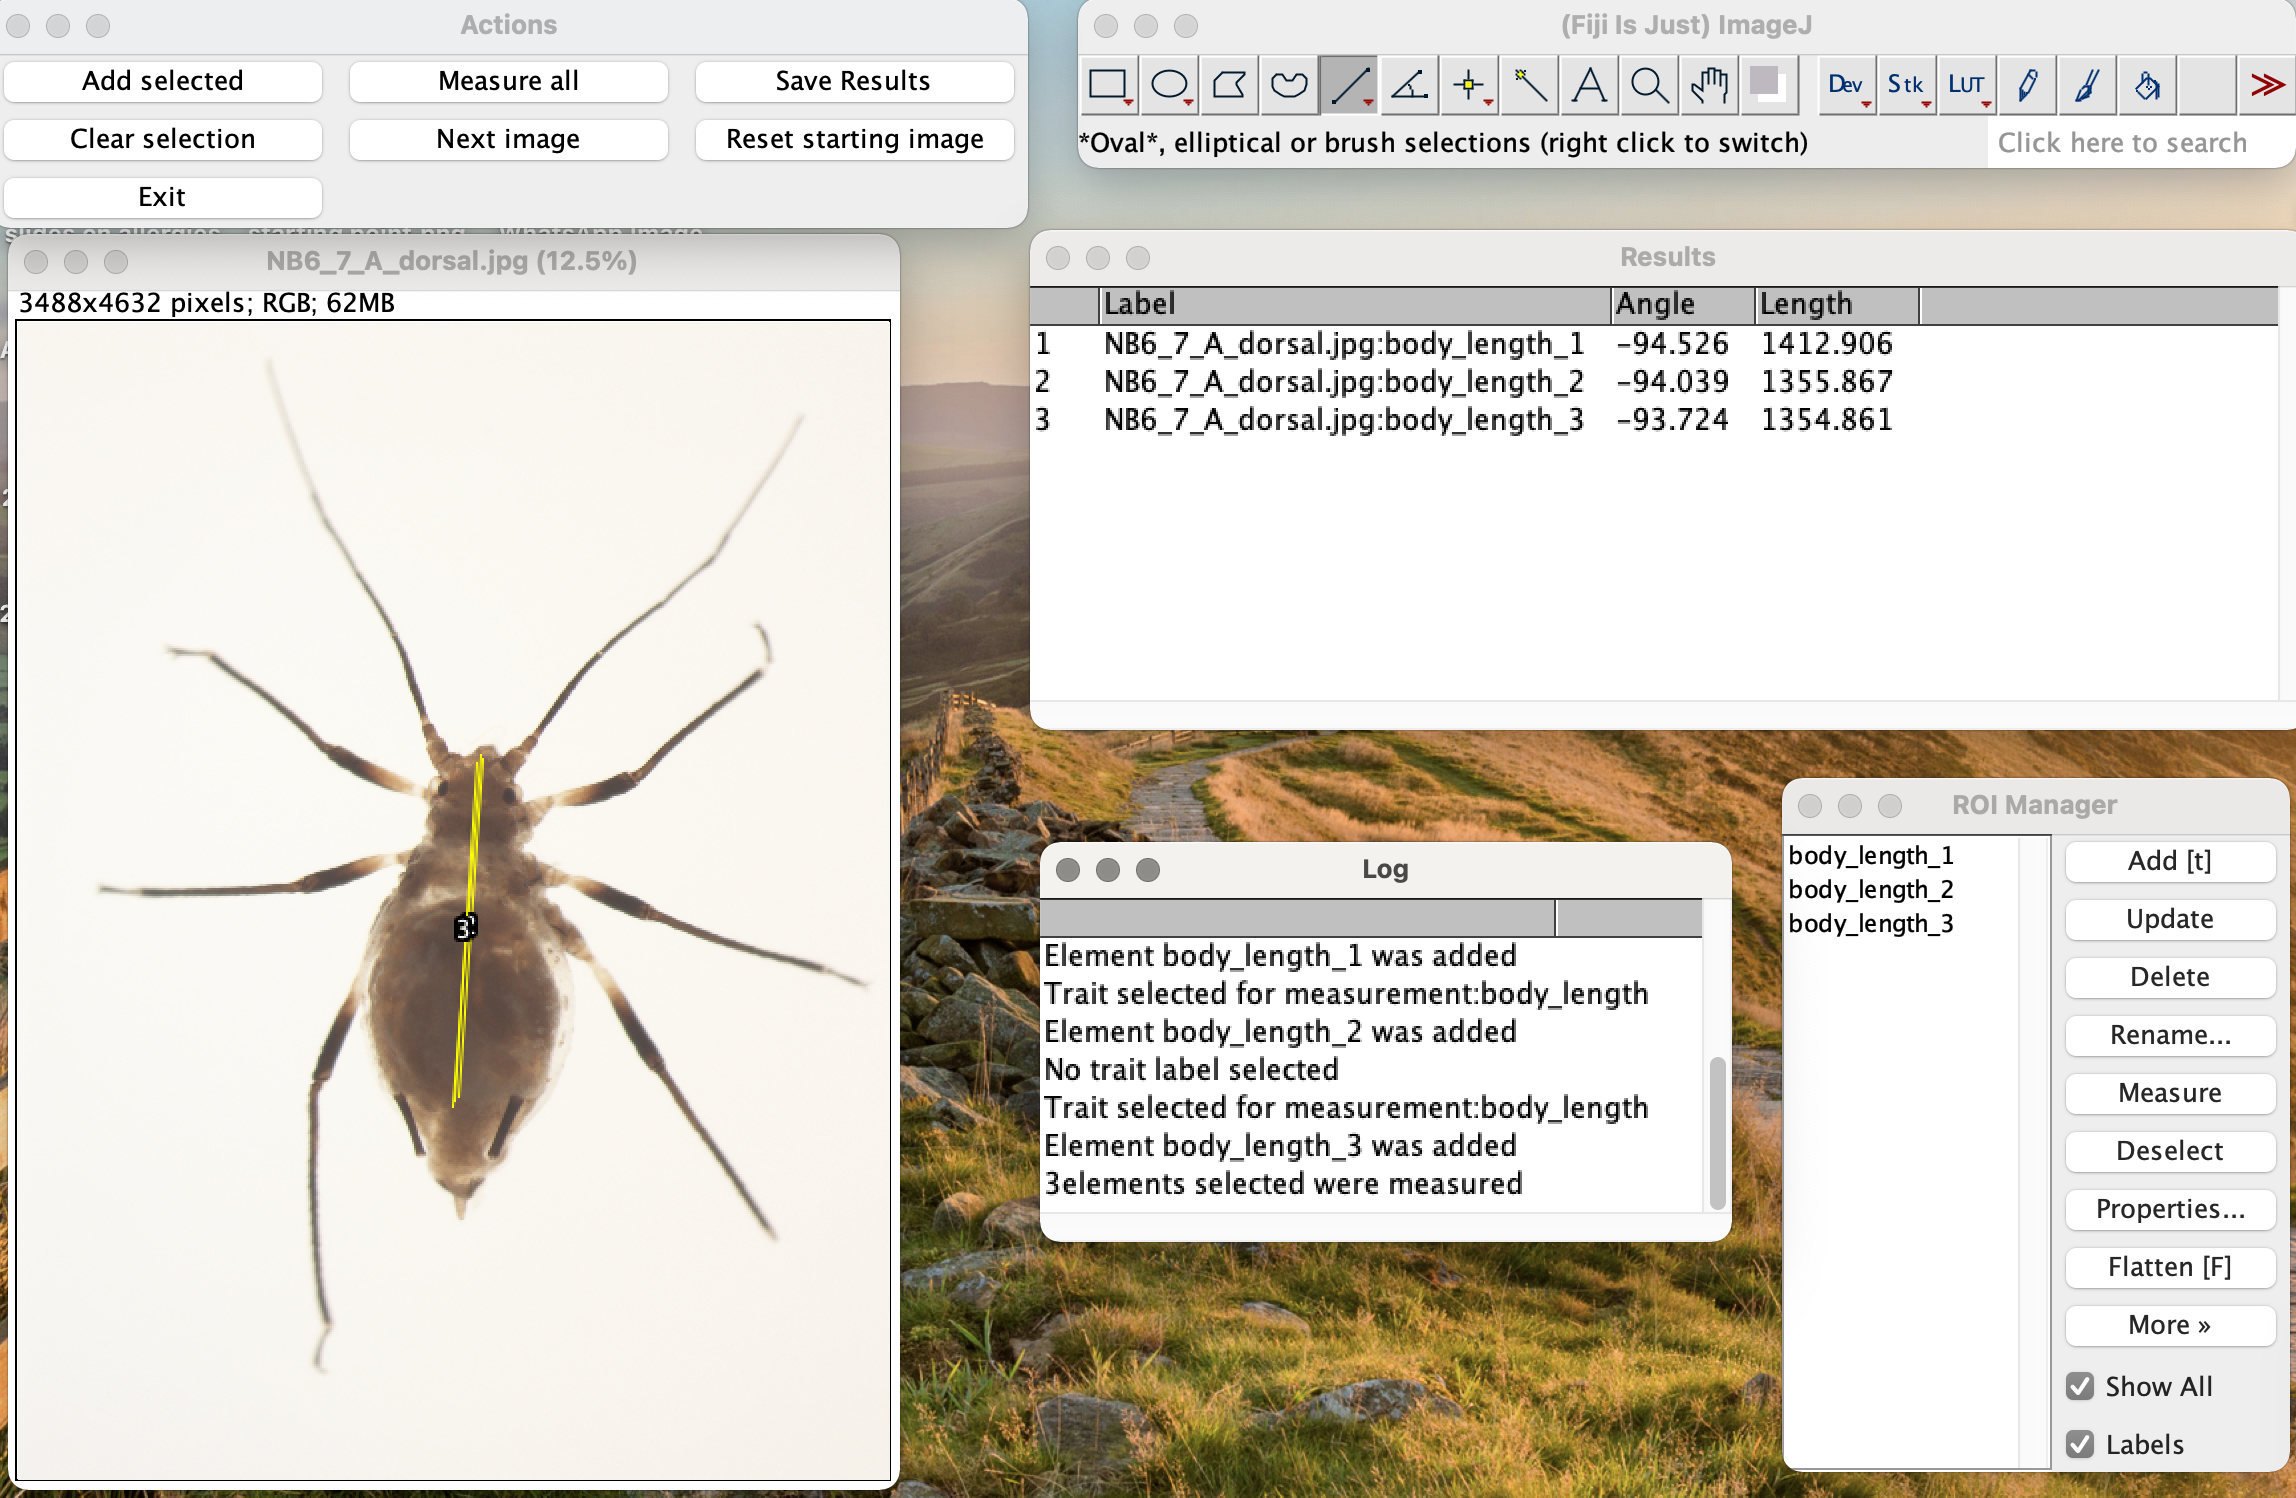Click Exit in Actions window

[163, 197]
